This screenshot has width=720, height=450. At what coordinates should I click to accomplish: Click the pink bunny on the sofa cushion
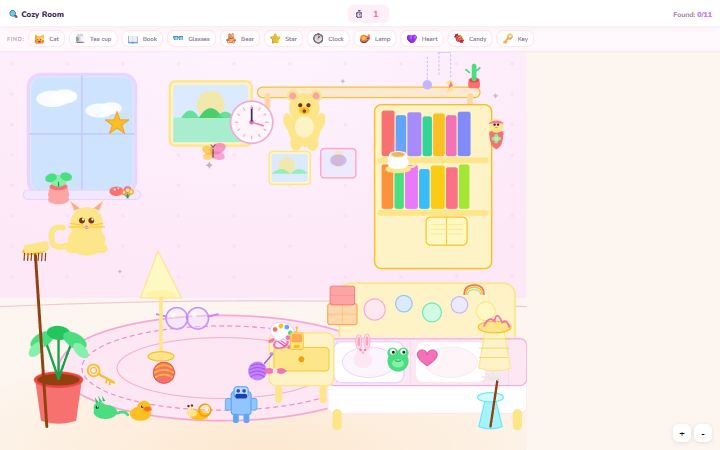pos(363,351)
